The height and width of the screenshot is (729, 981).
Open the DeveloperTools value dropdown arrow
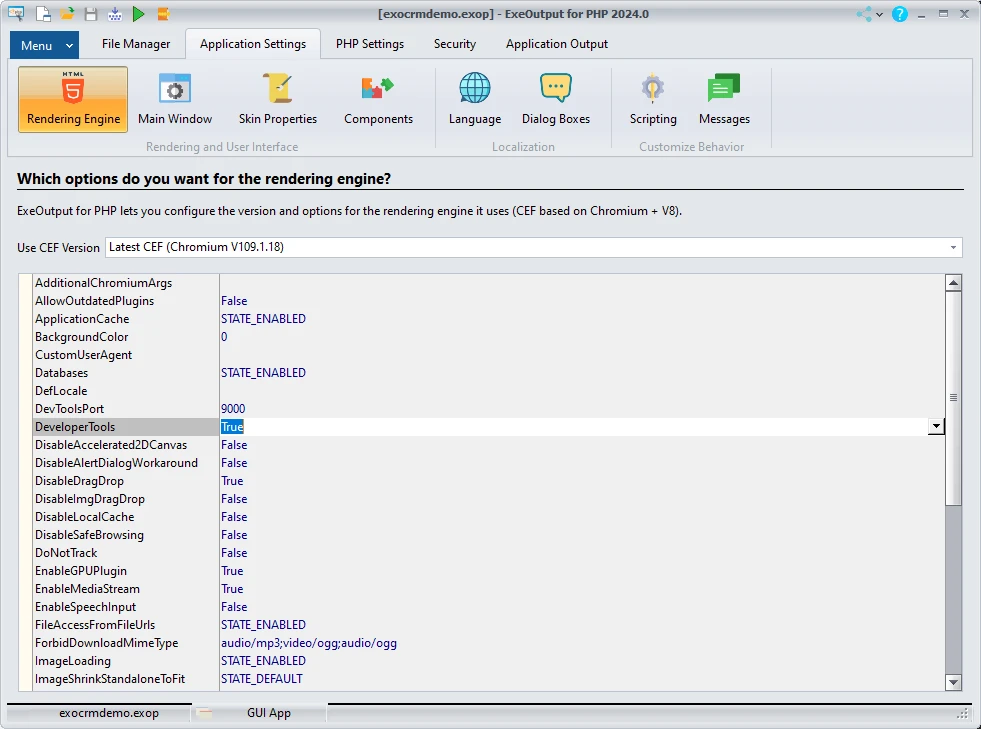pos(936,427)
